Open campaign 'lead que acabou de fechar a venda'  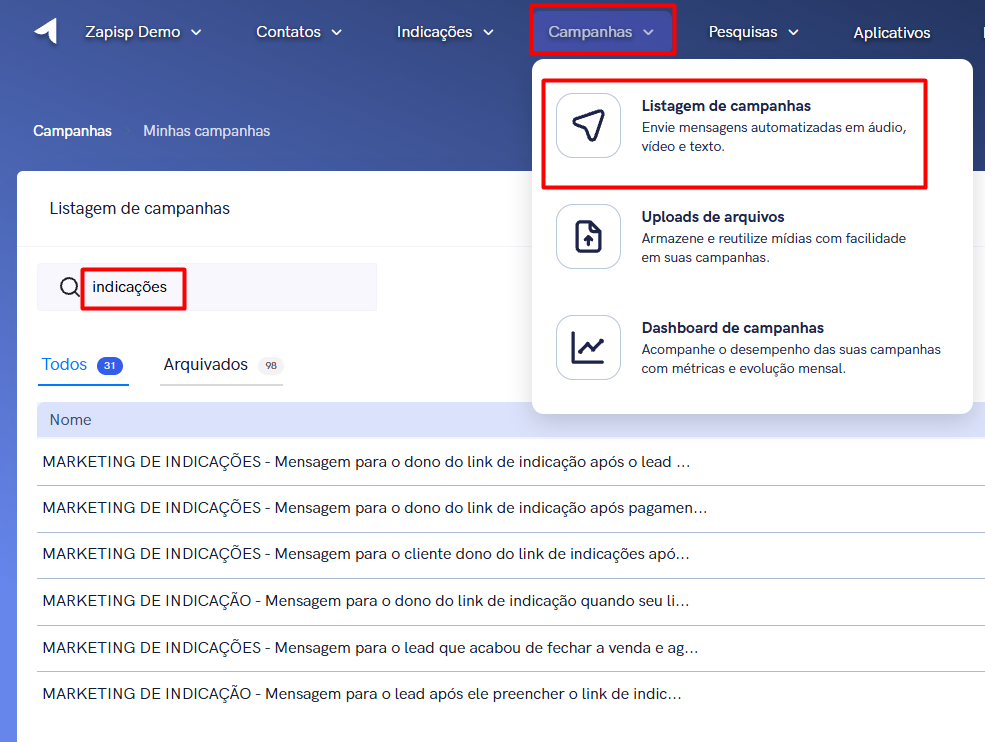click(370, 648)
